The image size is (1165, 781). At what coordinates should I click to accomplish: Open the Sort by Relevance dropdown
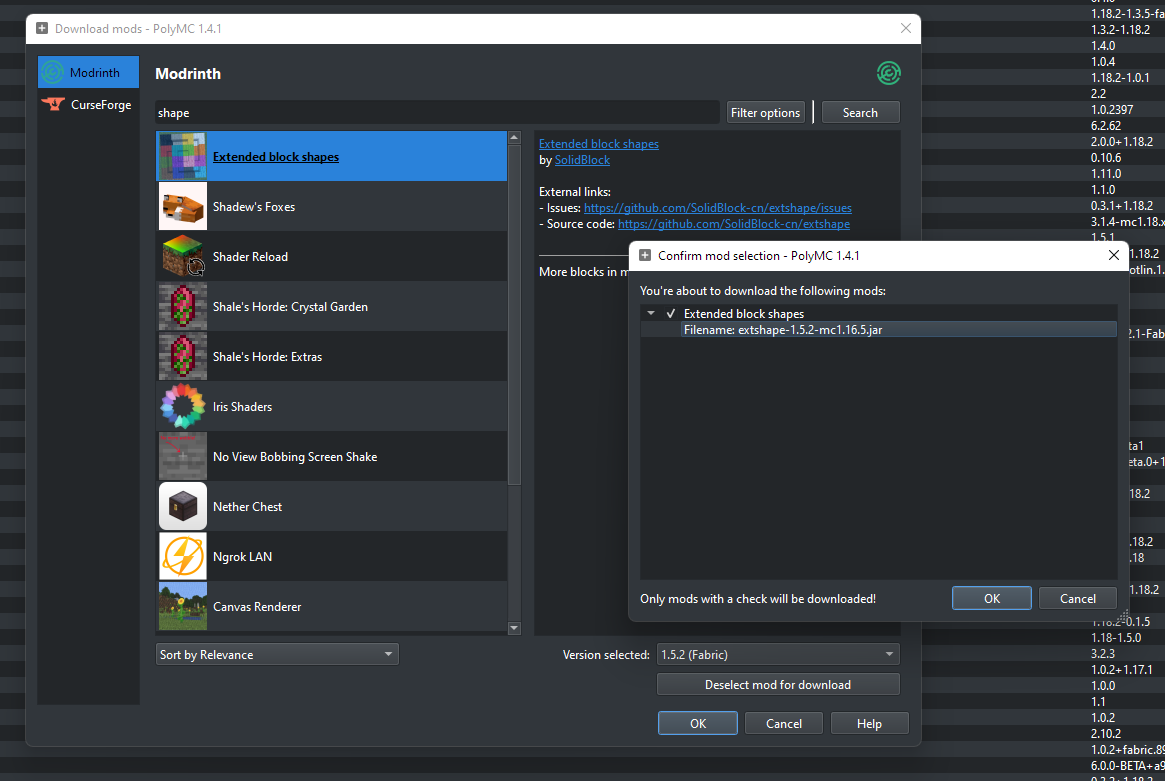277,654
